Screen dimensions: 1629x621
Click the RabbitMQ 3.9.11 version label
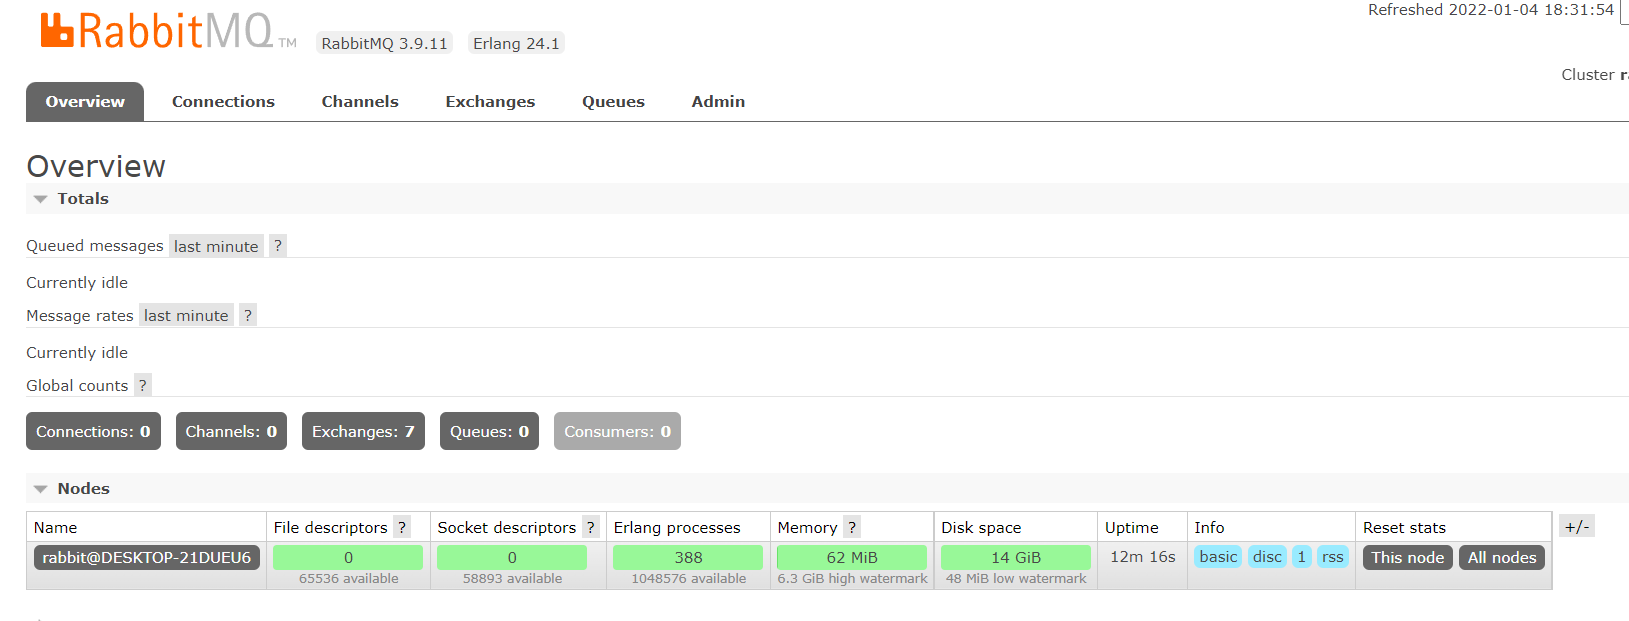pyautogui.click(x=384, y=43)
